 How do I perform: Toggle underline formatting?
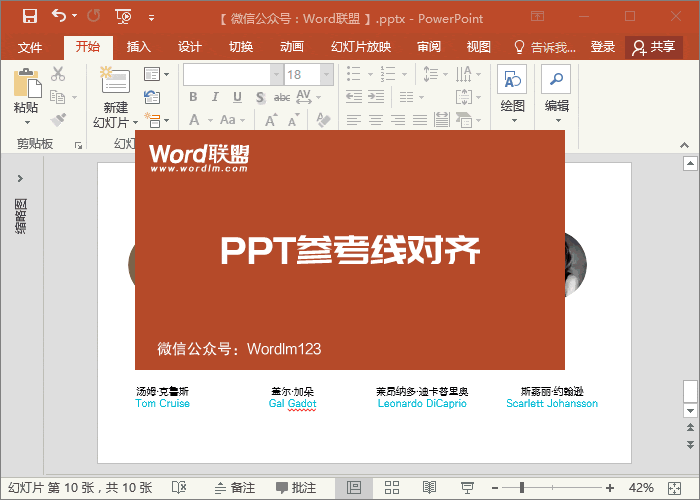pyautogui.click(x=237, y=97)
